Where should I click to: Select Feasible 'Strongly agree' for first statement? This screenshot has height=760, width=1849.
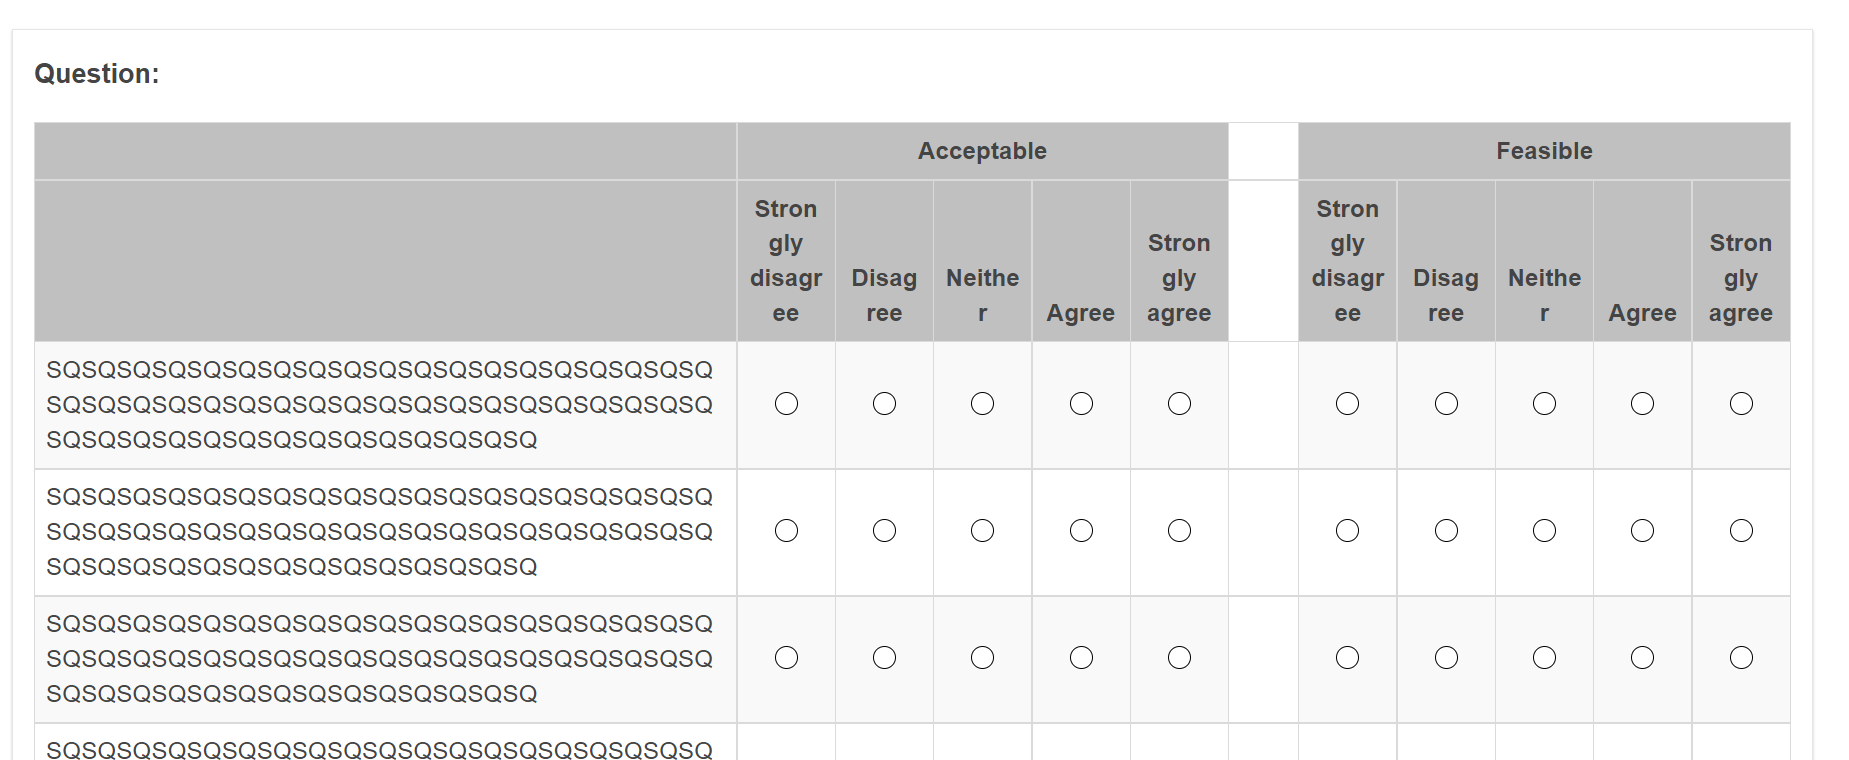(1741, 404)
